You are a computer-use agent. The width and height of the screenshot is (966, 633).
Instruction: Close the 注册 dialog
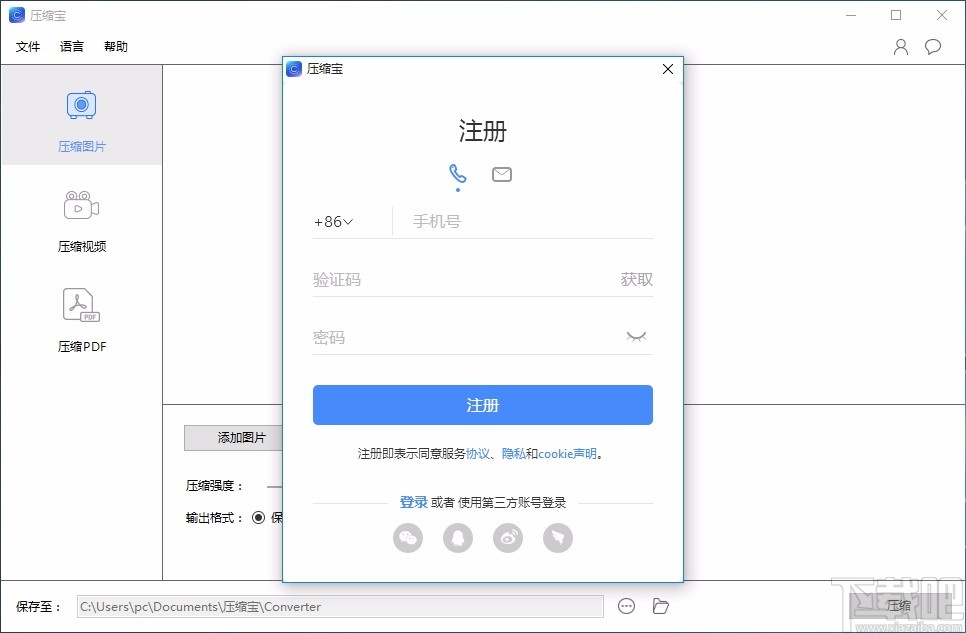[668, 69]
